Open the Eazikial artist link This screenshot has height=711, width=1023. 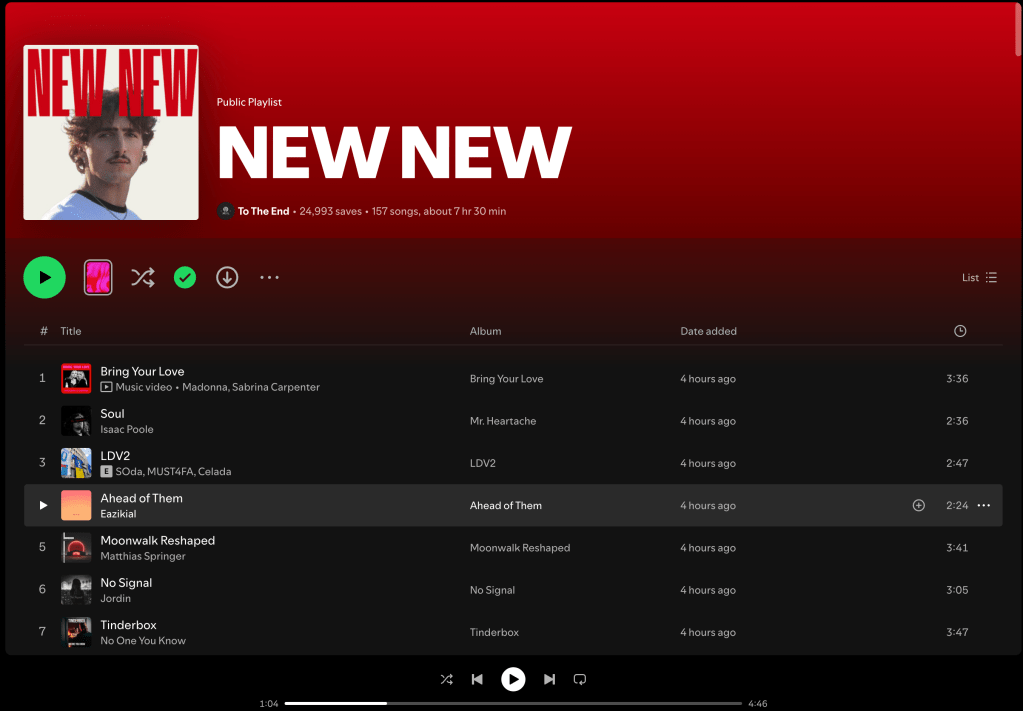(118, 513)
